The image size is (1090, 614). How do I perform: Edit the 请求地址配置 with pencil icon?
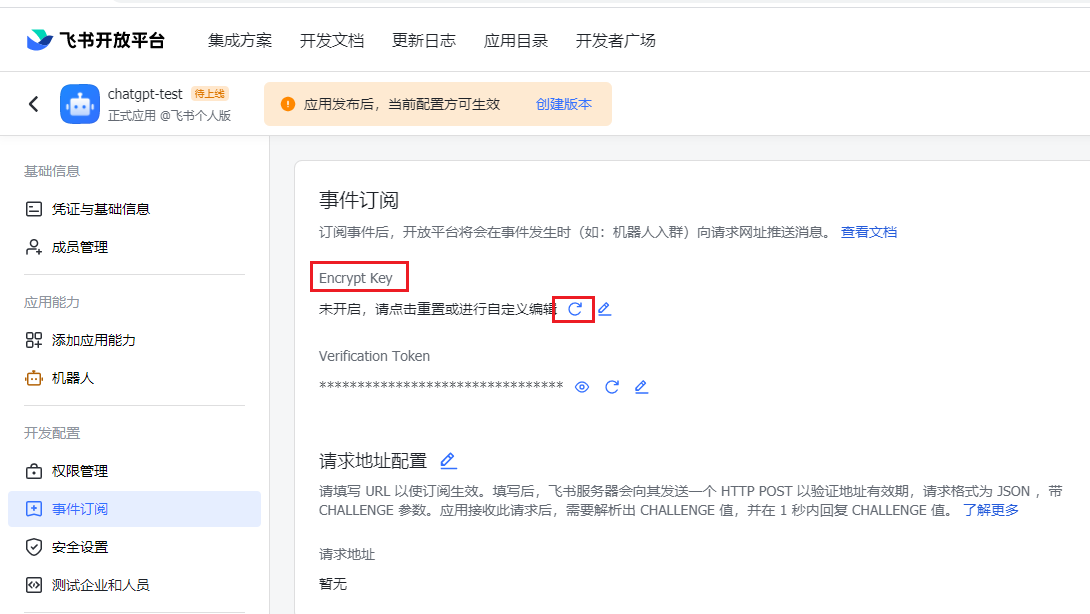click(448, 460)
